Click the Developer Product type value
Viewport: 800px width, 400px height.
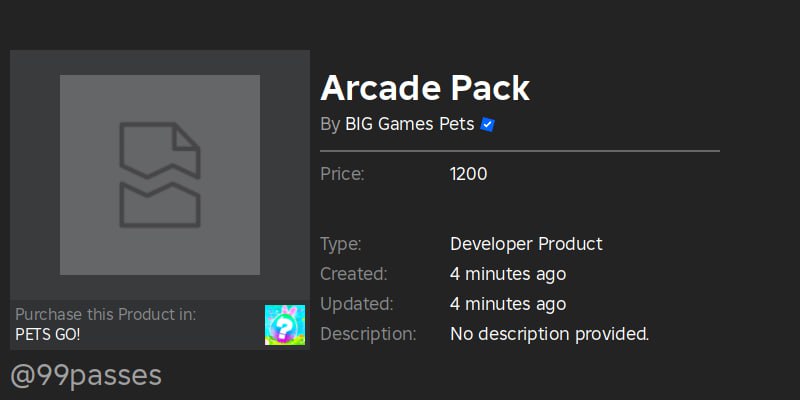526,244
